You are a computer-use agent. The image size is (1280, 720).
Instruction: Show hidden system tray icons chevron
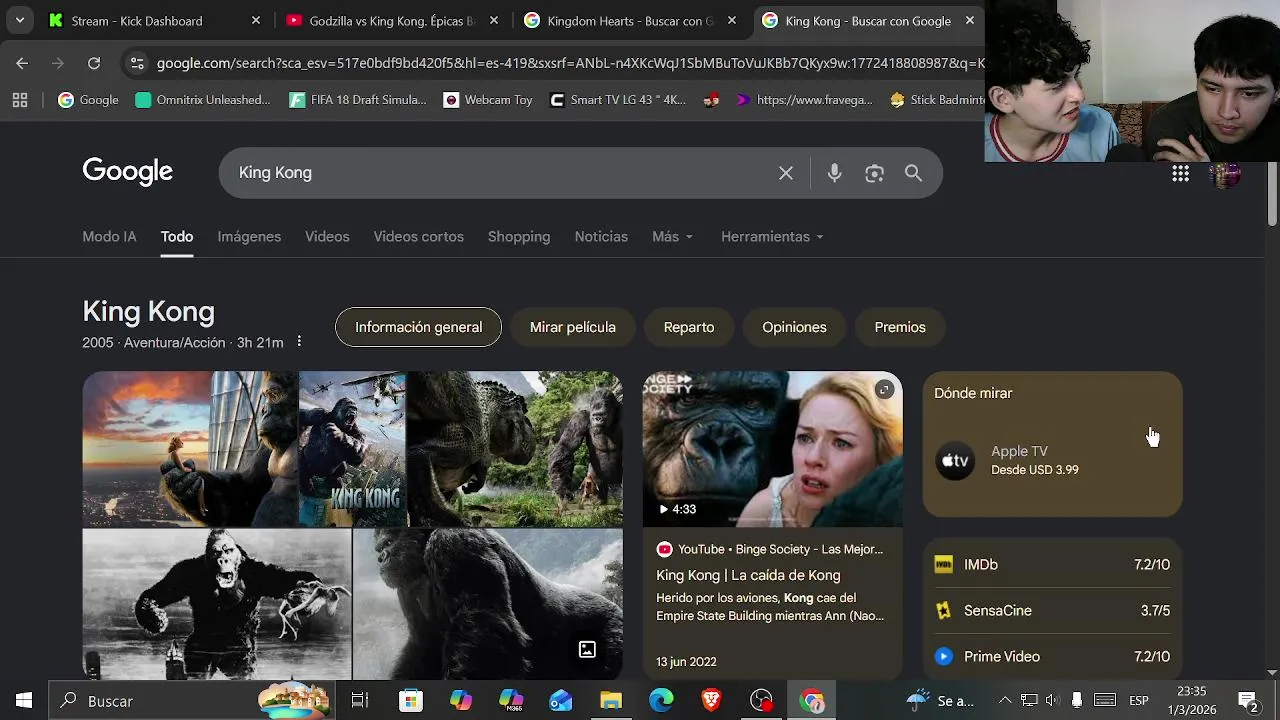(x=1005, y=701)
